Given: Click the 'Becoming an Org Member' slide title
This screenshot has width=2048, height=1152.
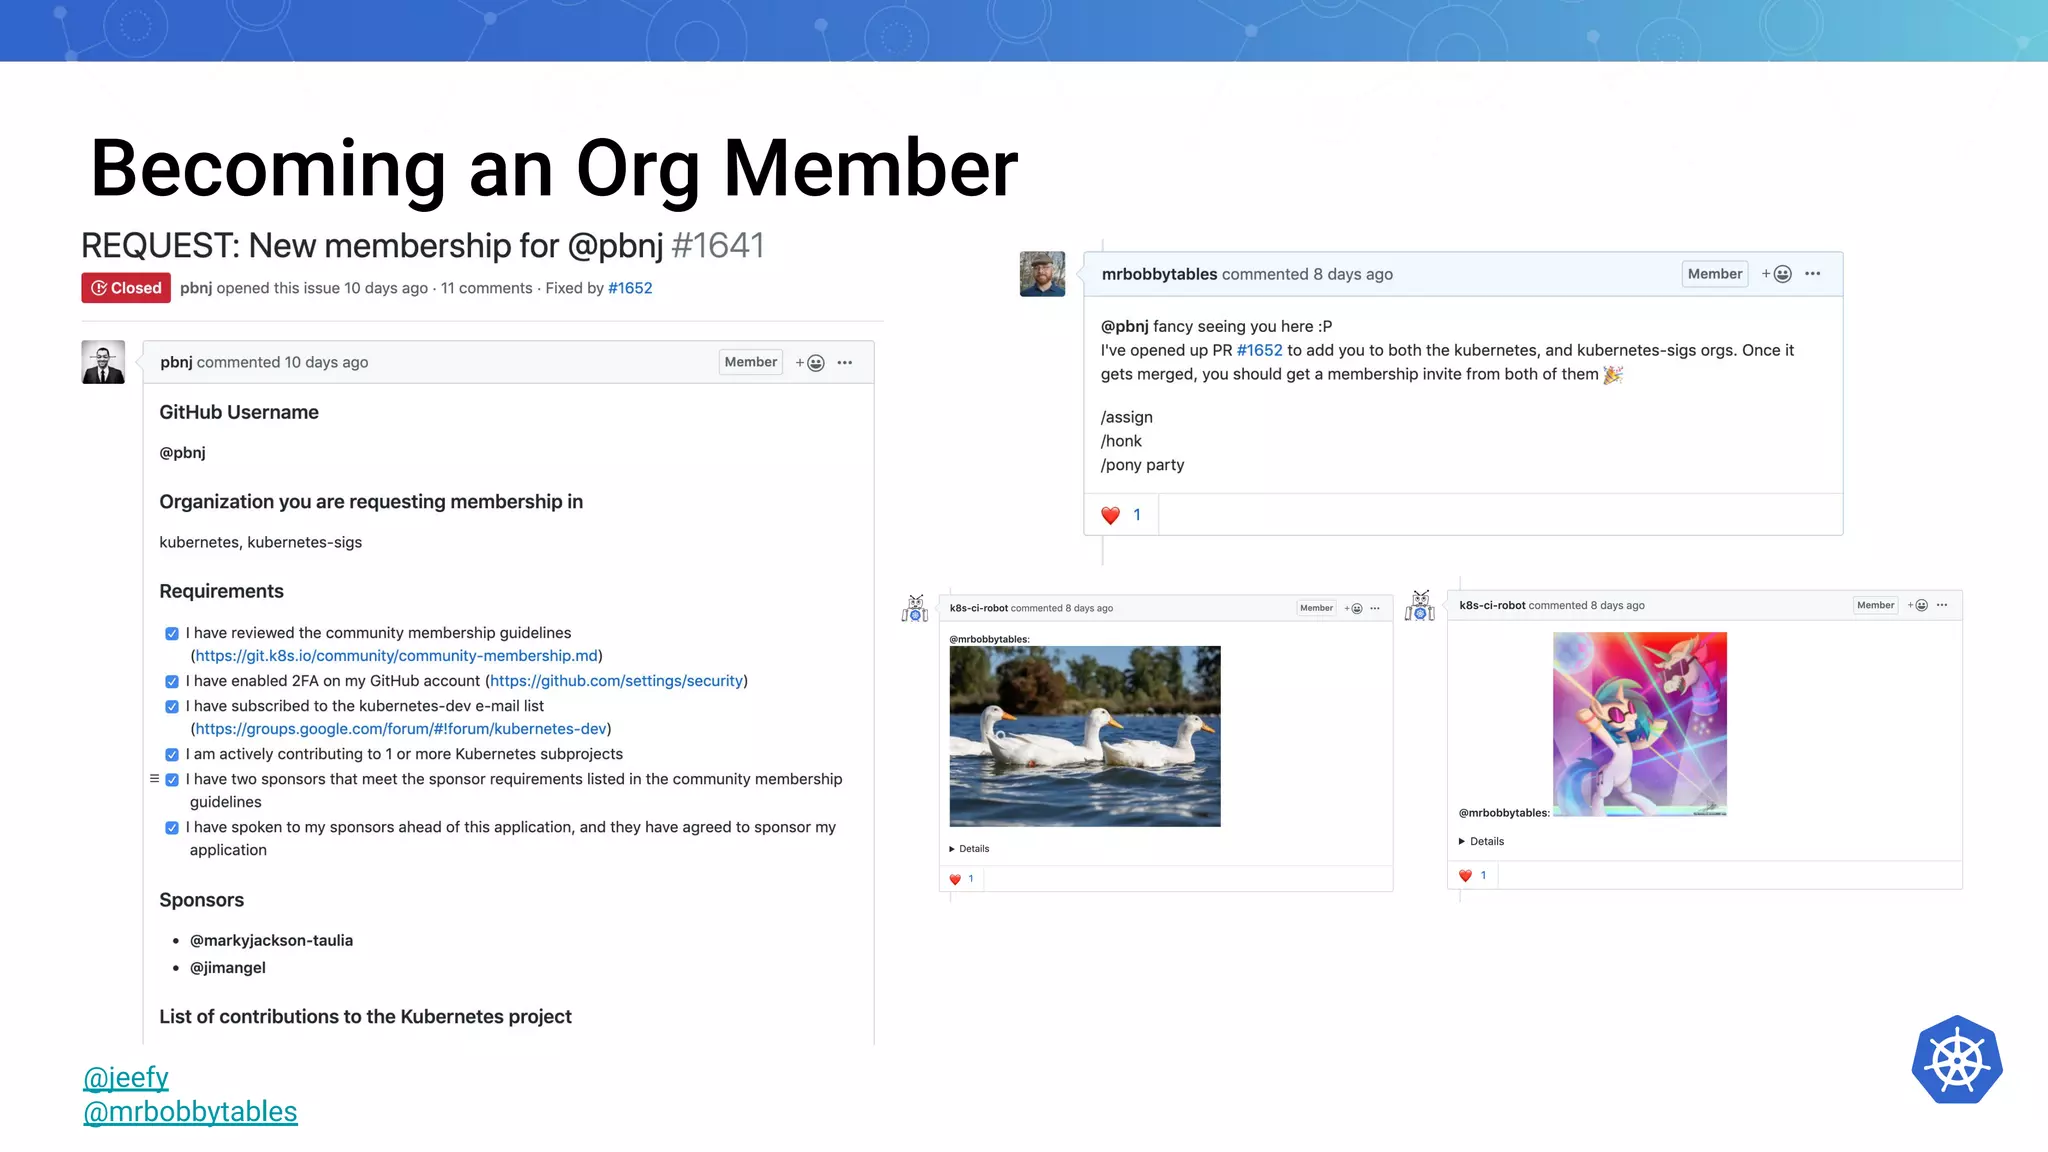Looking at the screenshot, I should coord(555,168).
